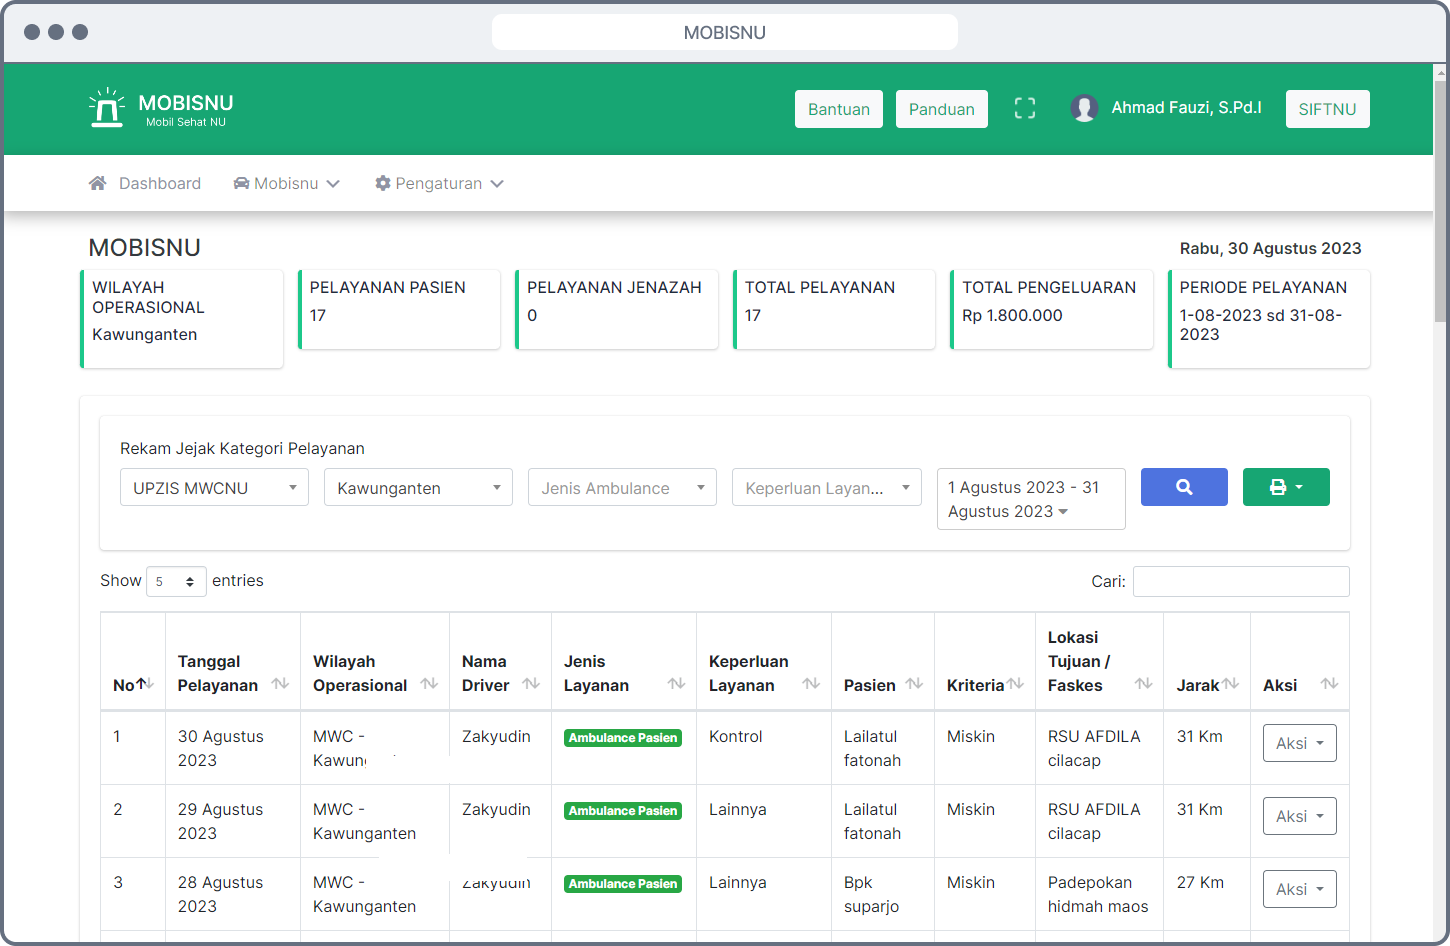Click the Dashboard home icon

[x=98, y=183]
